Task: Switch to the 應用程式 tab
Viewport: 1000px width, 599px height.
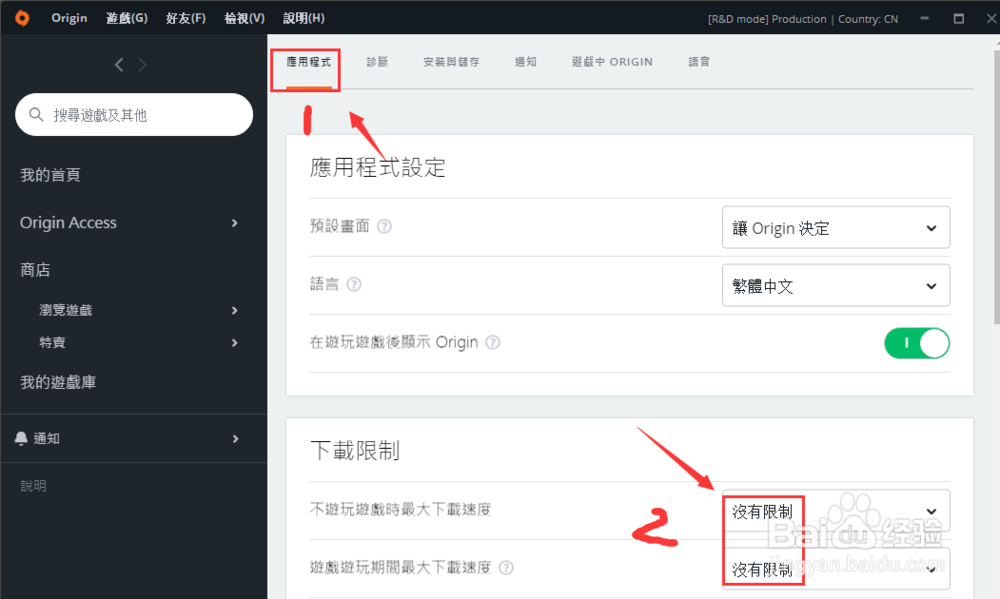Action: (309, 62)
